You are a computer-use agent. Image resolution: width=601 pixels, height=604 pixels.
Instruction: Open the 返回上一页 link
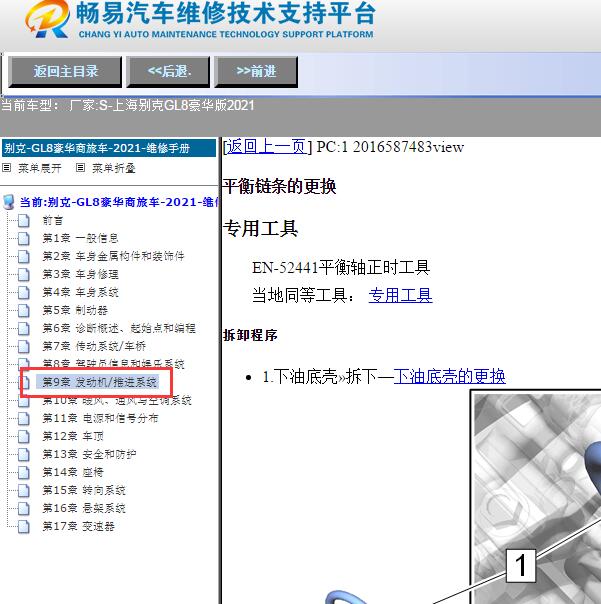pos(267,147)
